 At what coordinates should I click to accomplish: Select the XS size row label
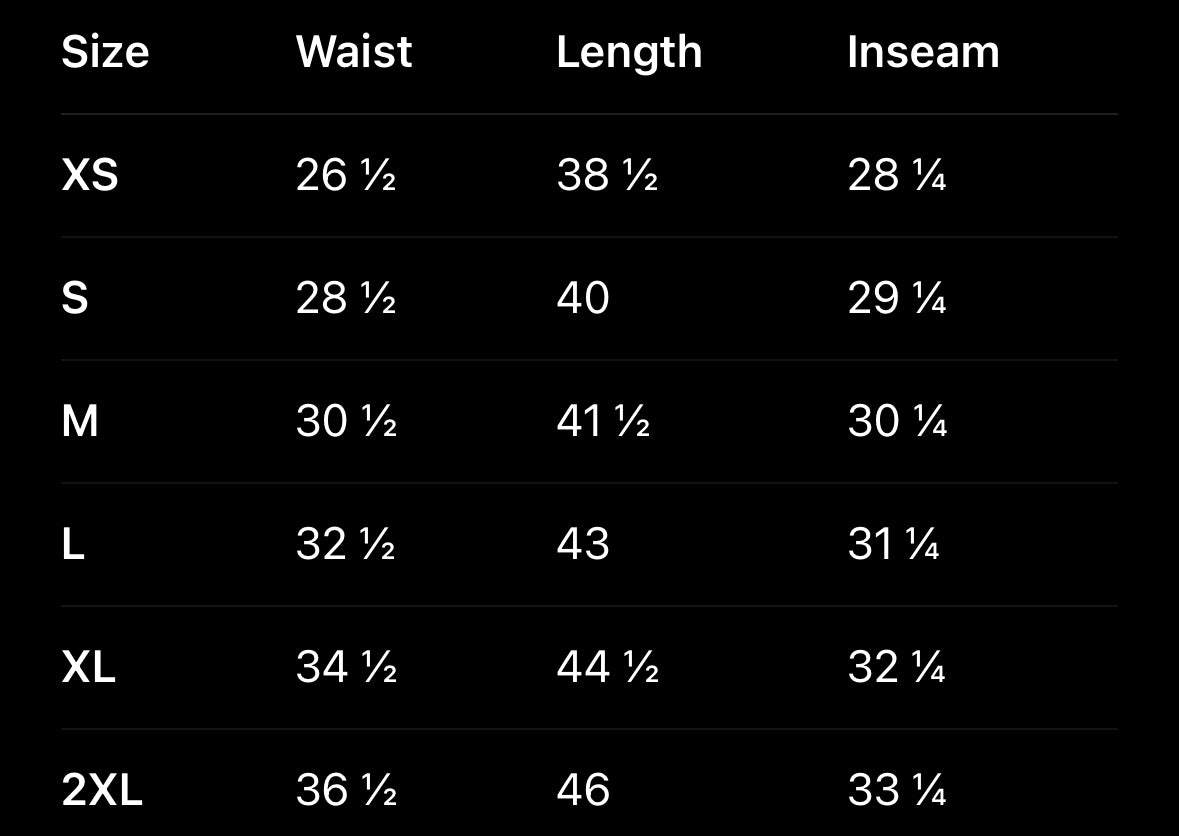[90, 176]
